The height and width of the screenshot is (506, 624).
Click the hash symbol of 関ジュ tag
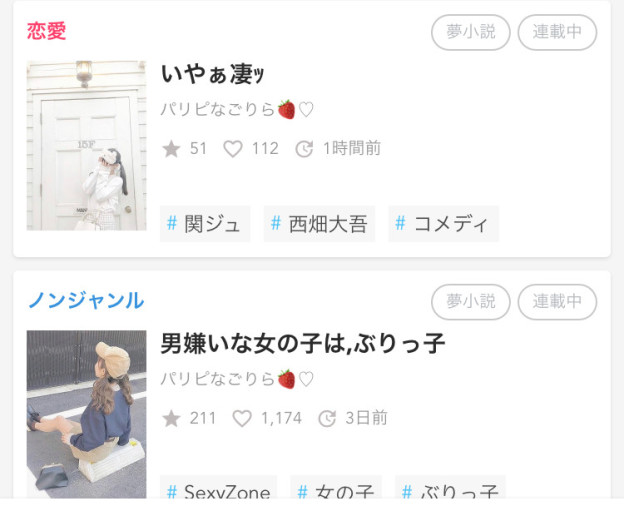172,223
